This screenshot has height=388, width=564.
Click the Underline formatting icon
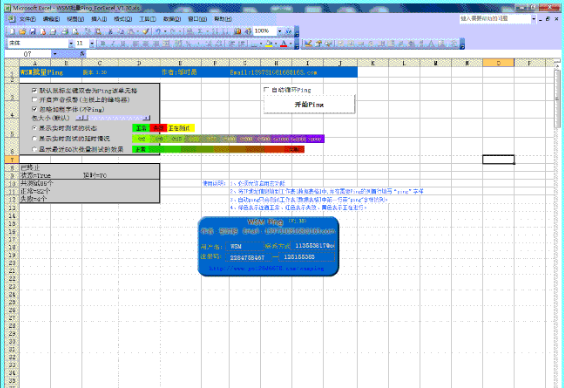(x=123, y=44)
